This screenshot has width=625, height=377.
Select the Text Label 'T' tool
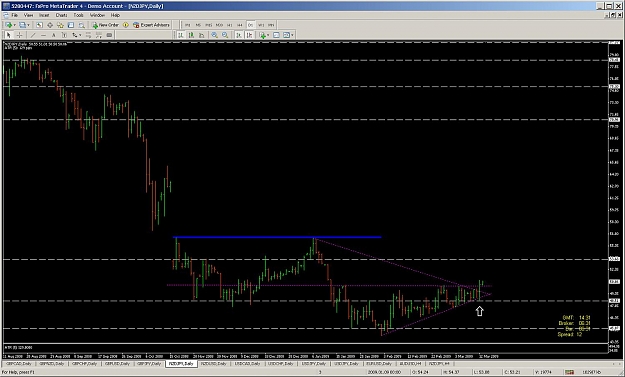[64, 35]
